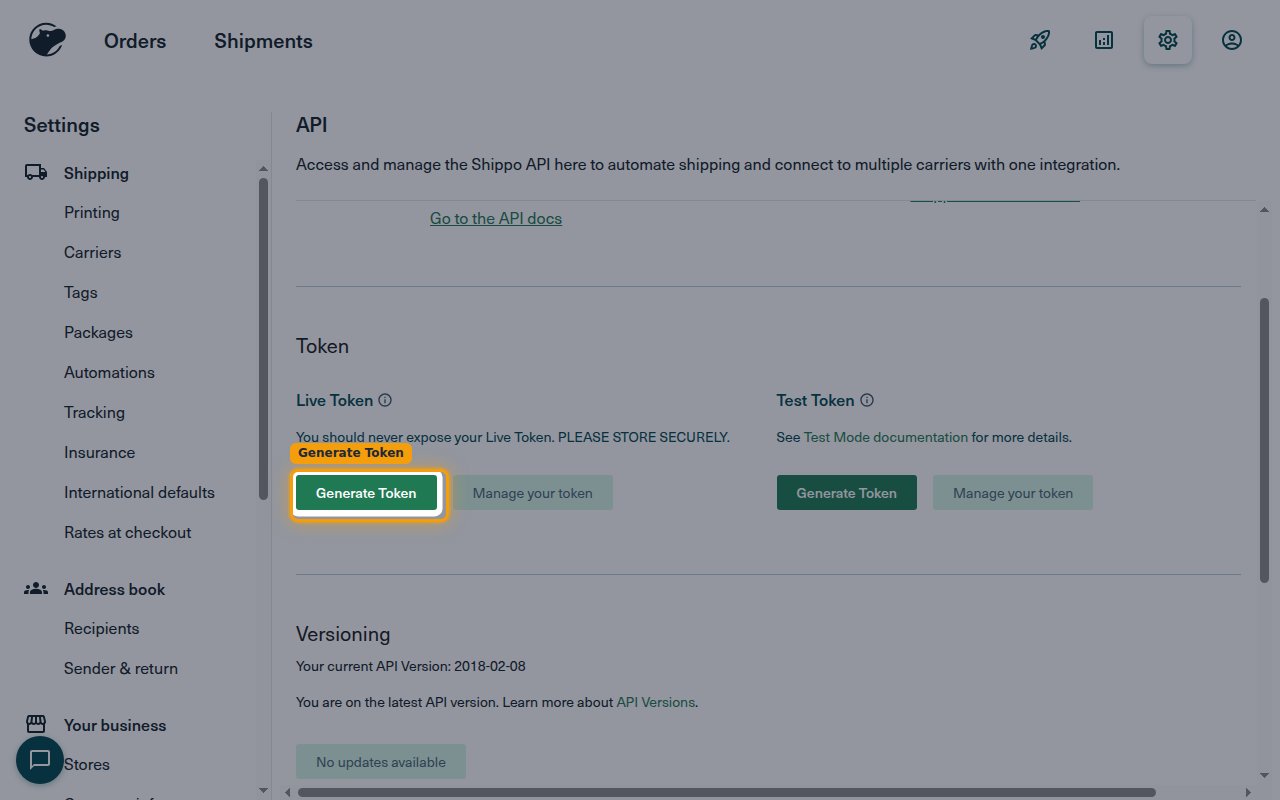The height and width of the screenshot is (800, 1280).
Task: Click the settings gear icon
Action: tap(1168, 40)
